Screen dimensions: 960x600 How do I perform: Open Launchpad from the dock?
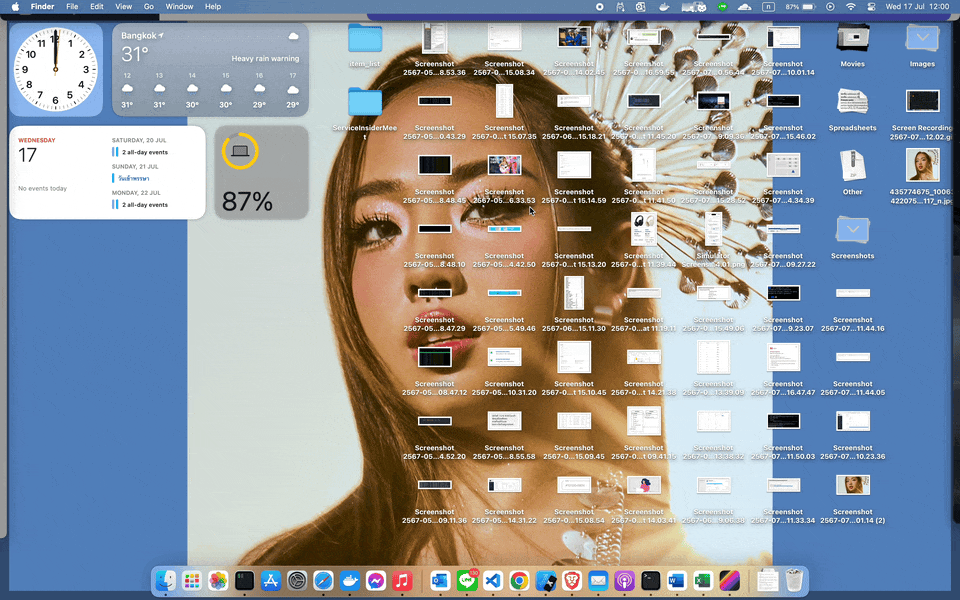point(192,580)
